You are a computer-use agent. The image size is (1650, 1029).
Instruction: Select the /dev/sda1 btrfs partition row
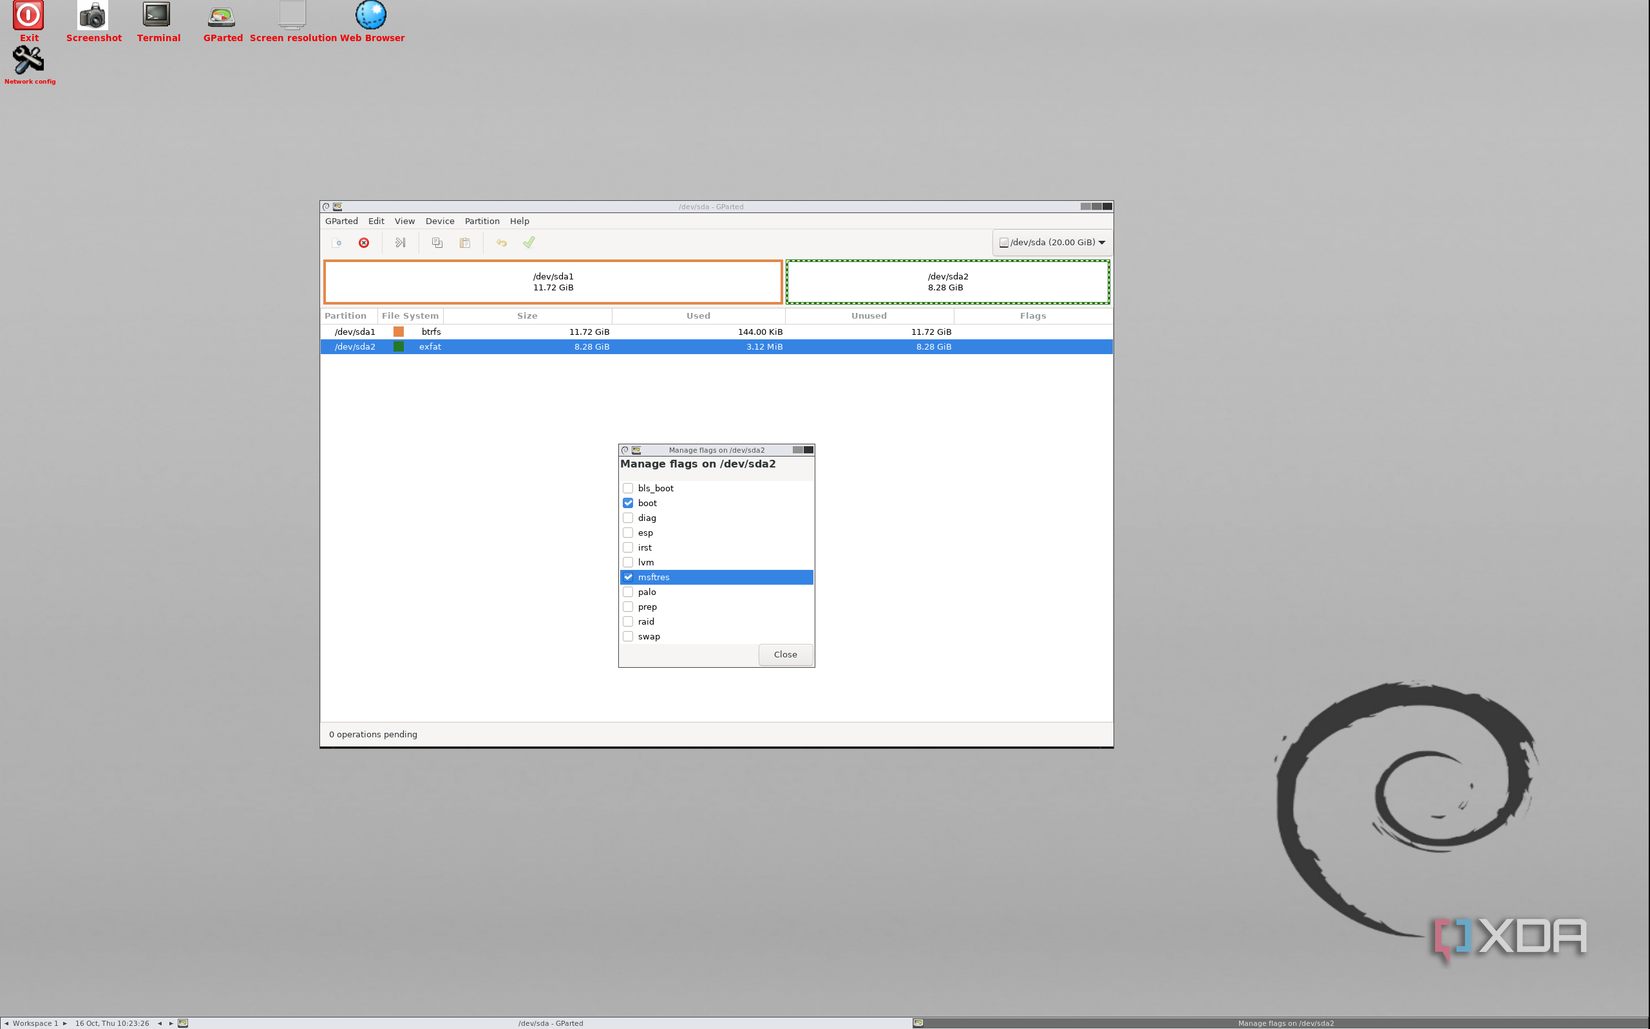tap(716, 332)
